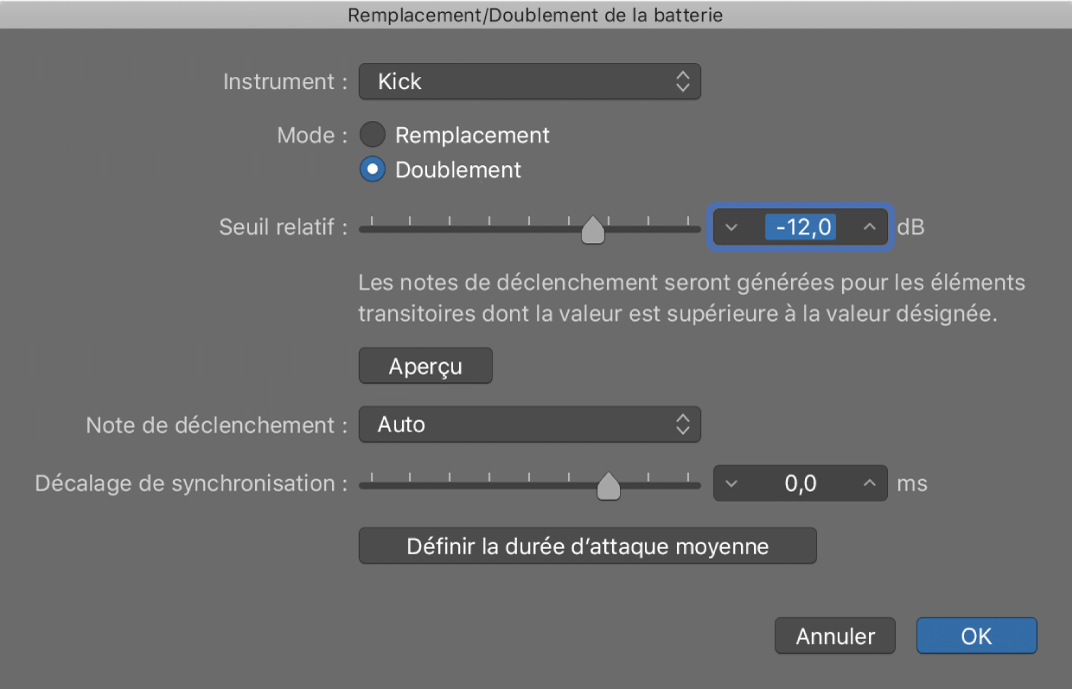The height and width of the screenshot is (689, 1072).
Task: Click the chevron icon on the Instrument selector
Action: pyautogui.click(x=683, y=81)
